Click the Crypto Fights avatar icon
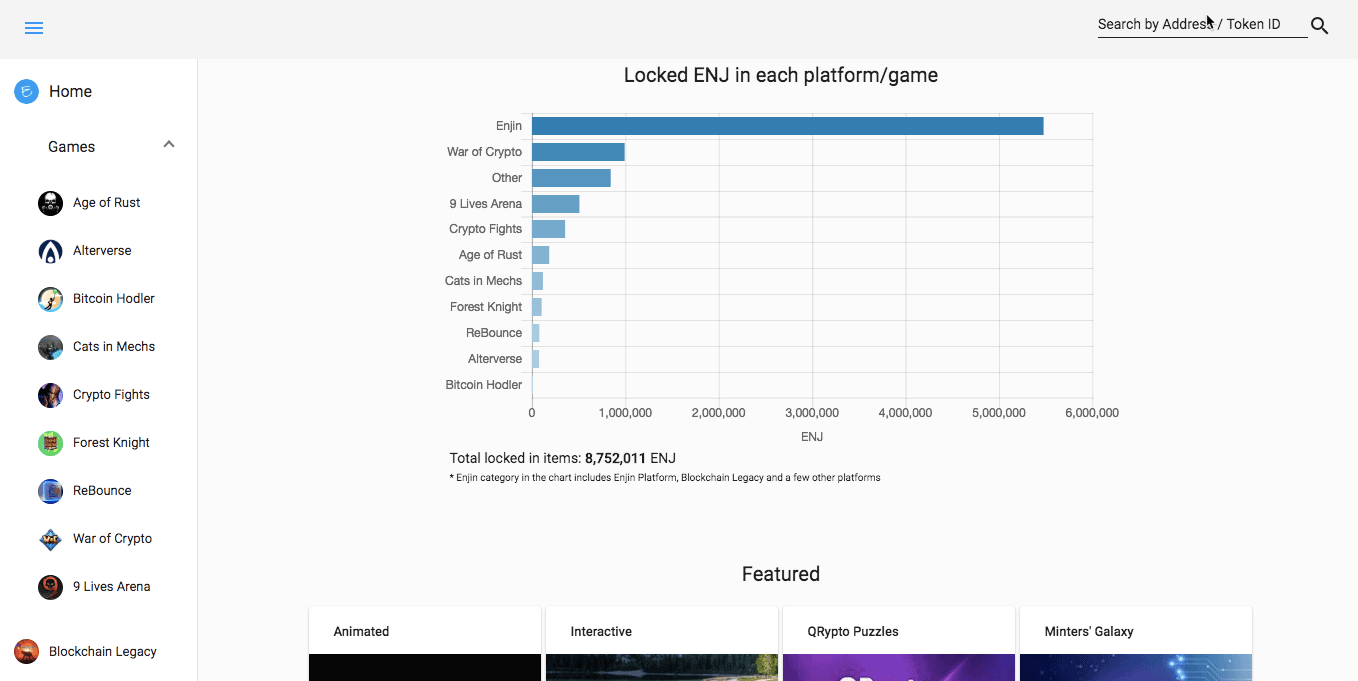Screen dimensions: 1358x681 pos(50,395)
